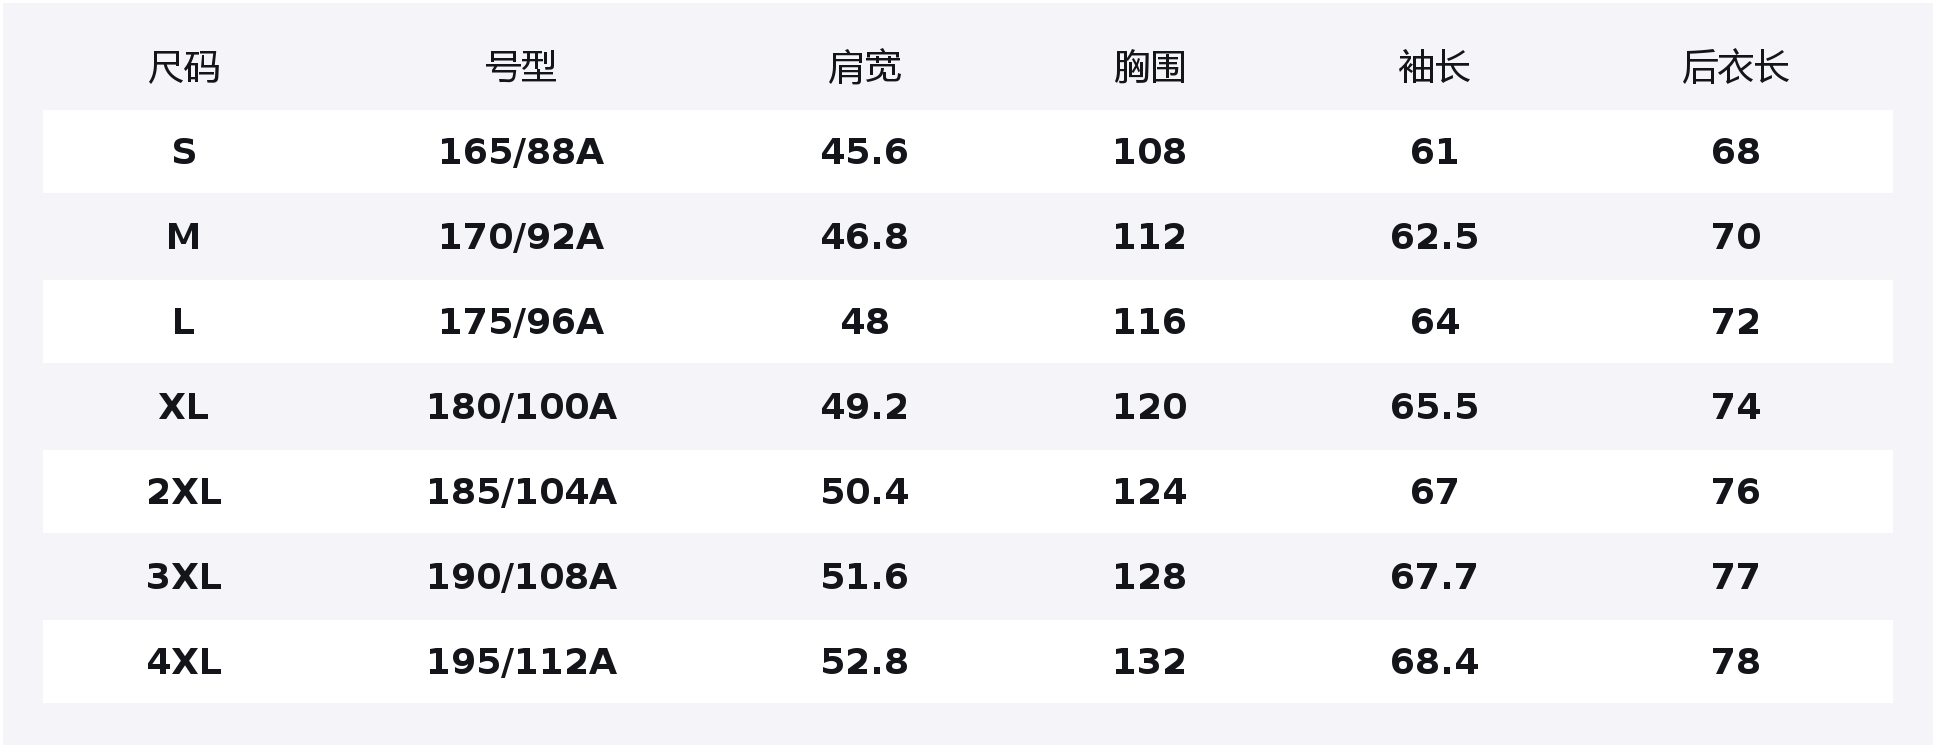Image resolution: width=1936 pixels, height=748 pixels.
Task: Select sleeve length value 65.5
Action: tap(1434, 407)
